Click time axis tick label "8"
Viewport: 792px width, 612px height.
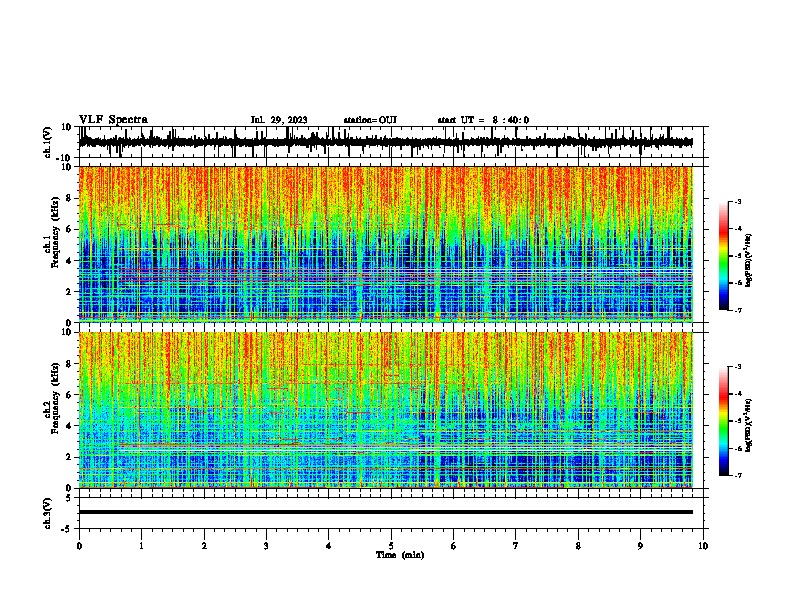(578, 546)
